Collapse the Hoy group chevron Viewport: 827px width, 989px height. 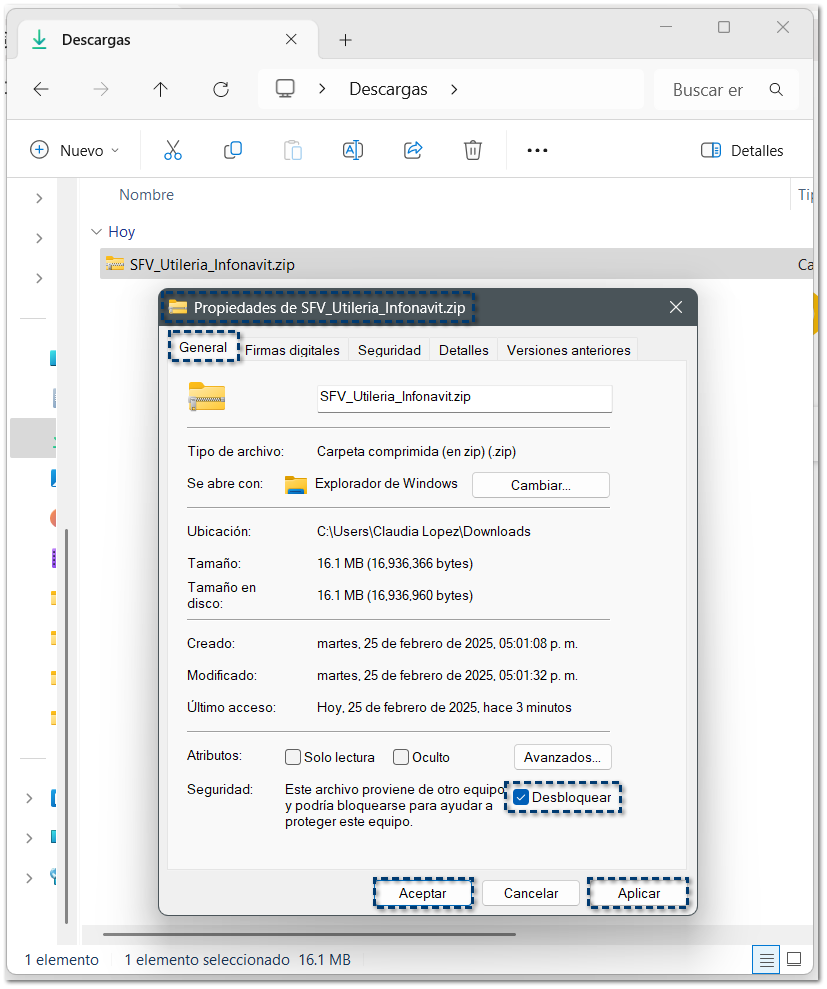click(96, 231)
